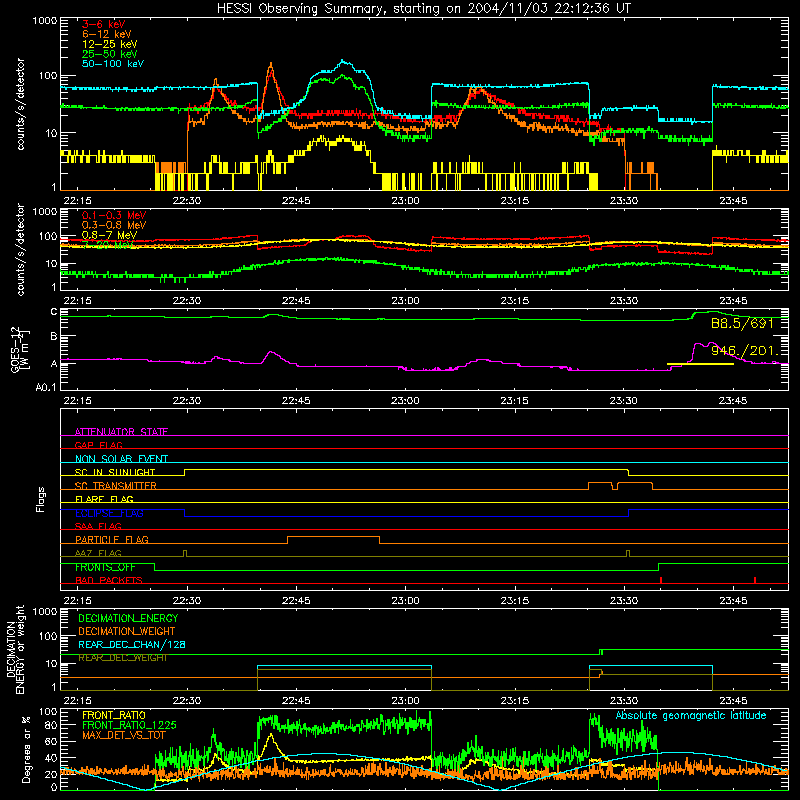Viewport: 800px width, 800px height.
Task: Select the SAA_FLAG label
Action: click(98, 526)
